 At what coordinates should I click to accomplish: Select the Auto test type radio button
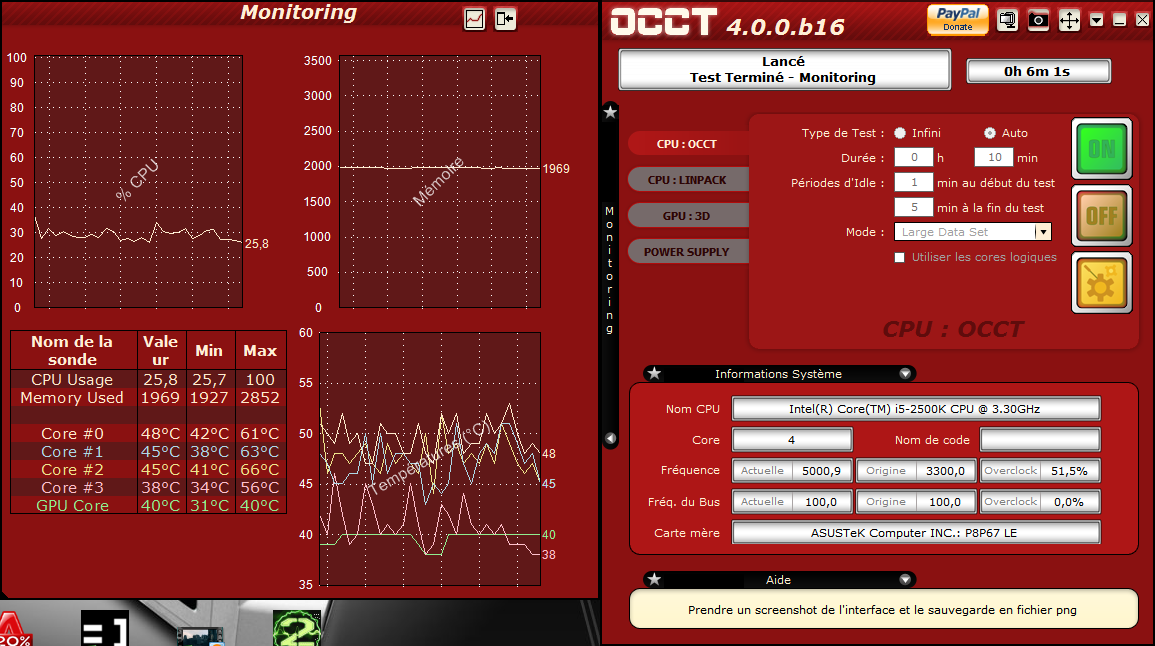coord(990,133)
